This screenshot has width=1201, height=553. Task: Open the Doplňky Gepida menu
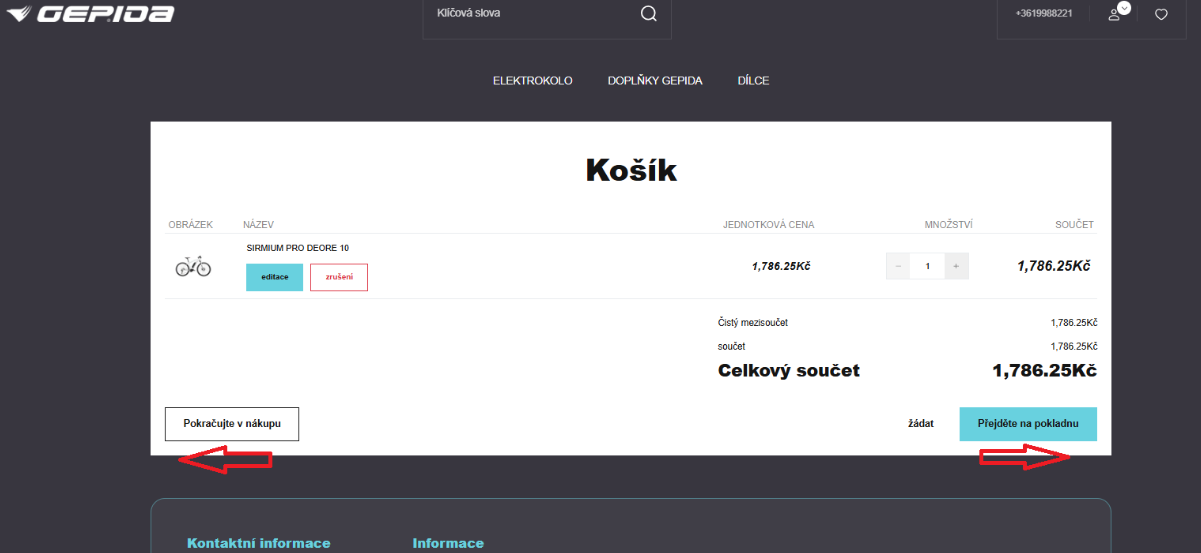click(655, 81)
